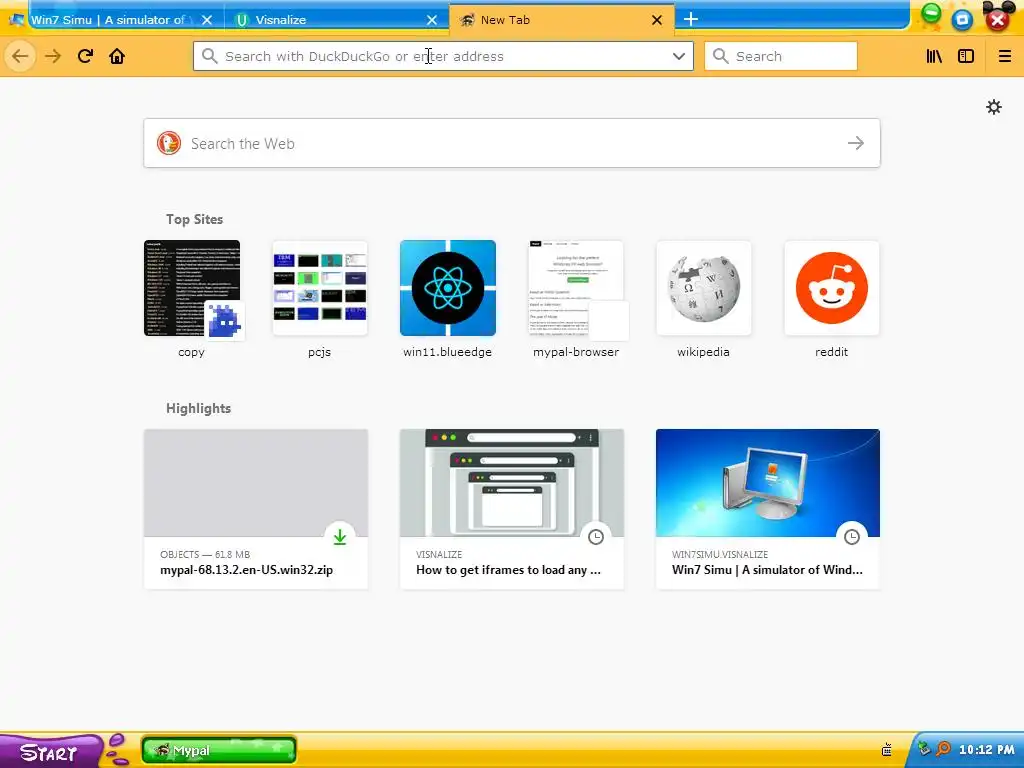
Task: Submit web search with arrow button
Action: coord(856,143)
